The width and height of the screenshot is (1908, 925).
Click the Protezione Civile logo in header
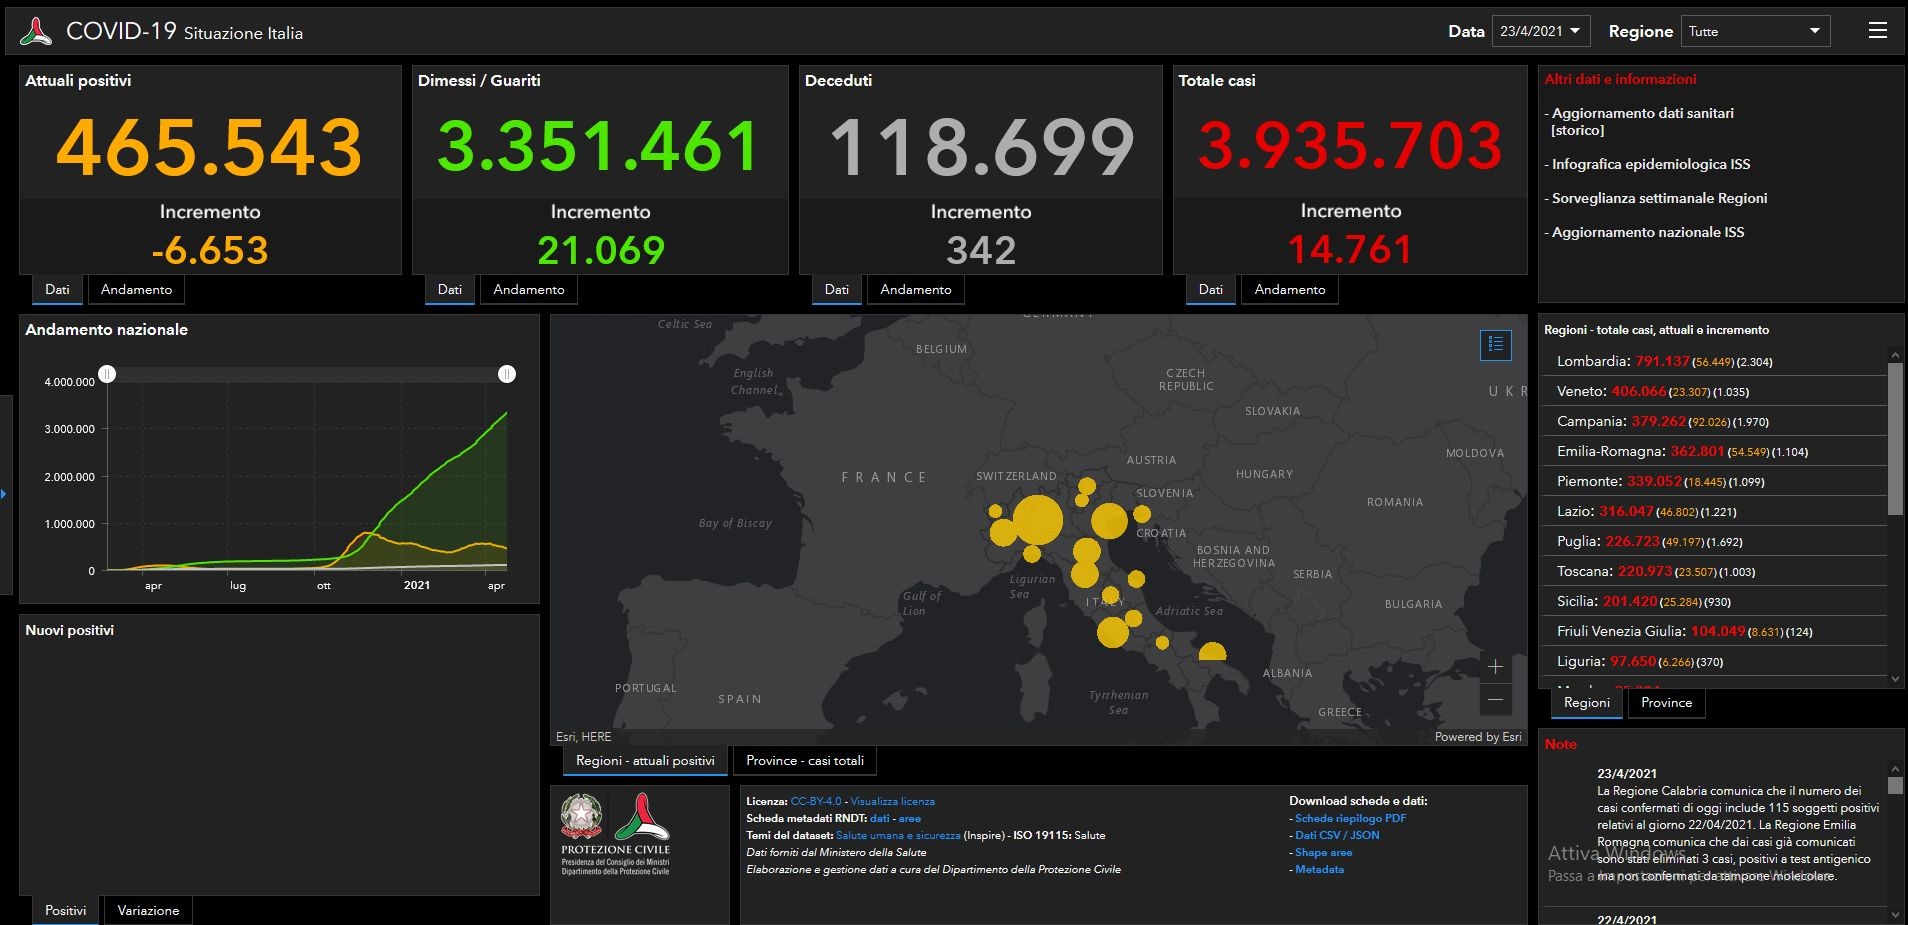coord(36,32)
